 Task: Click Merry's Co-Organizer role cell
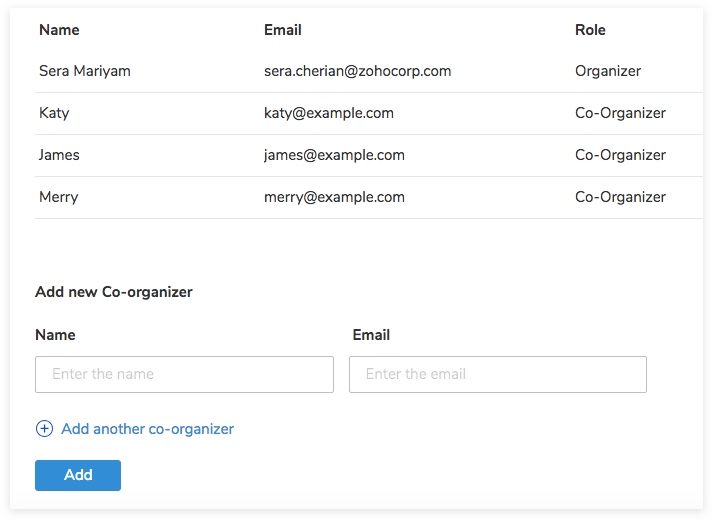click(x=620, y=197)
